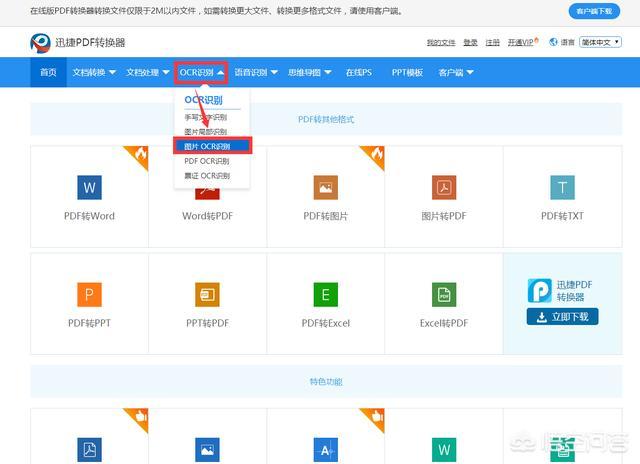Image resolution: width=640 pixels, height=464 pixels.
Task: Open the PDF转Word converter icon
Action: point(89,187)
